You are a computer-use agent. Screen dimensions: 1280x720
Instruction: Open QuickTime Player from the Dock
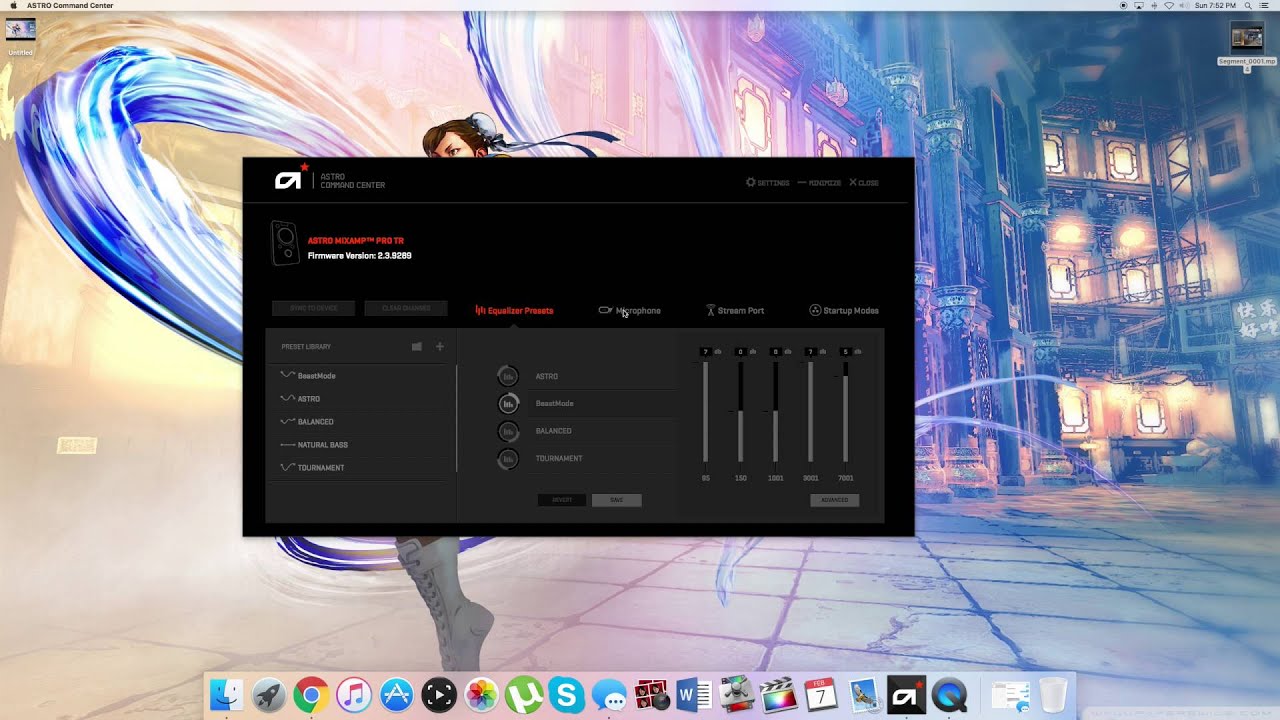point(949,695)
